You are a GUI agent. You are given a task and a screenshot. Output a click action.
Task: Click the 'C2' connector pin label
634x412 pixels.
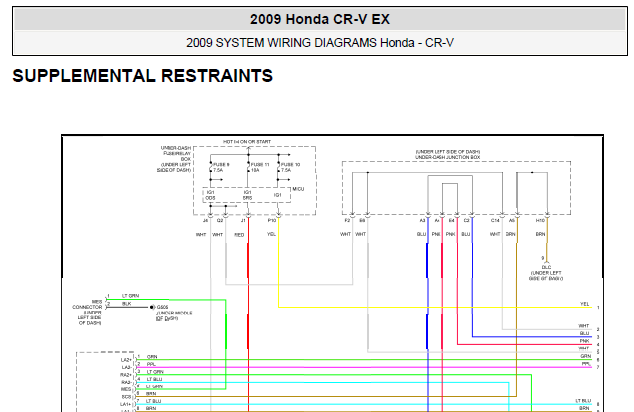click(467, 220)
